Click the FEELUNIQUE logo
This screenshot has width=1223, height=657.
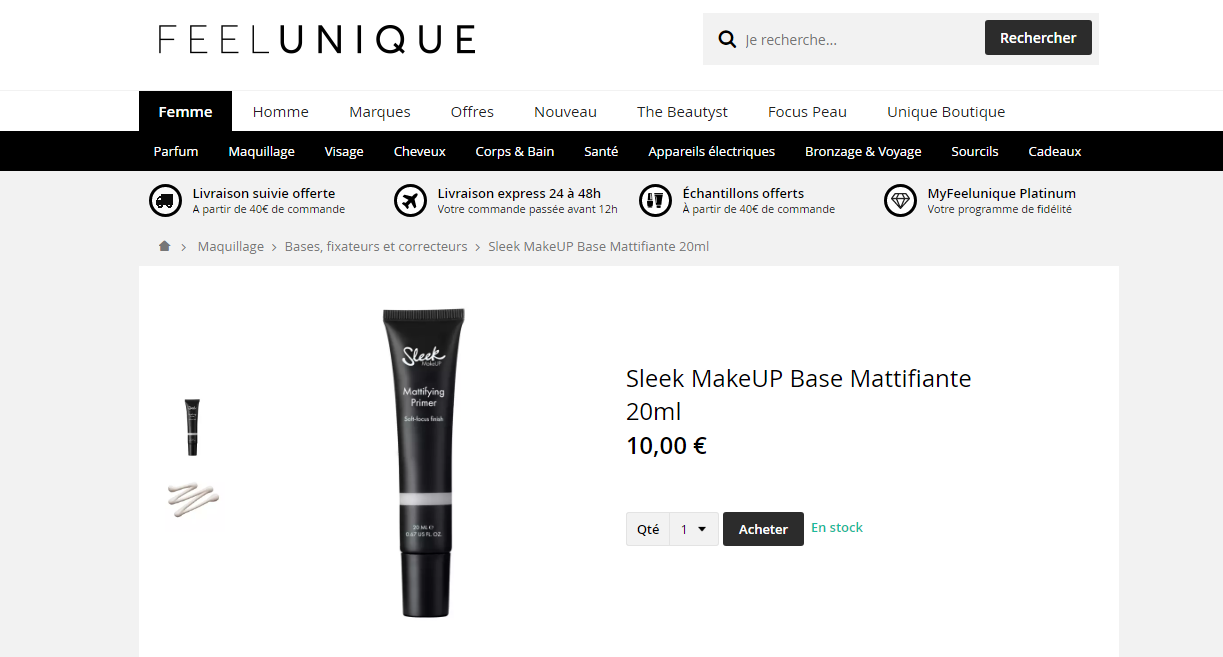[x=317, y=39]
